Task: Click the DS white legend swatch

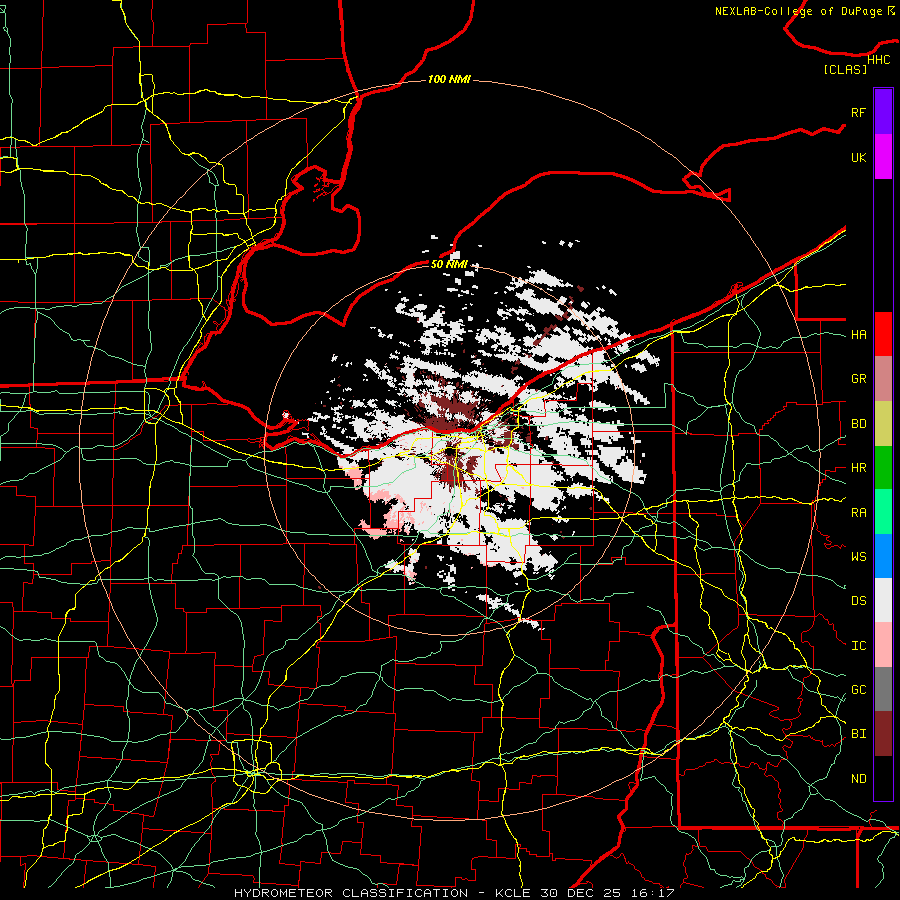Action: [x=883, y=600]
